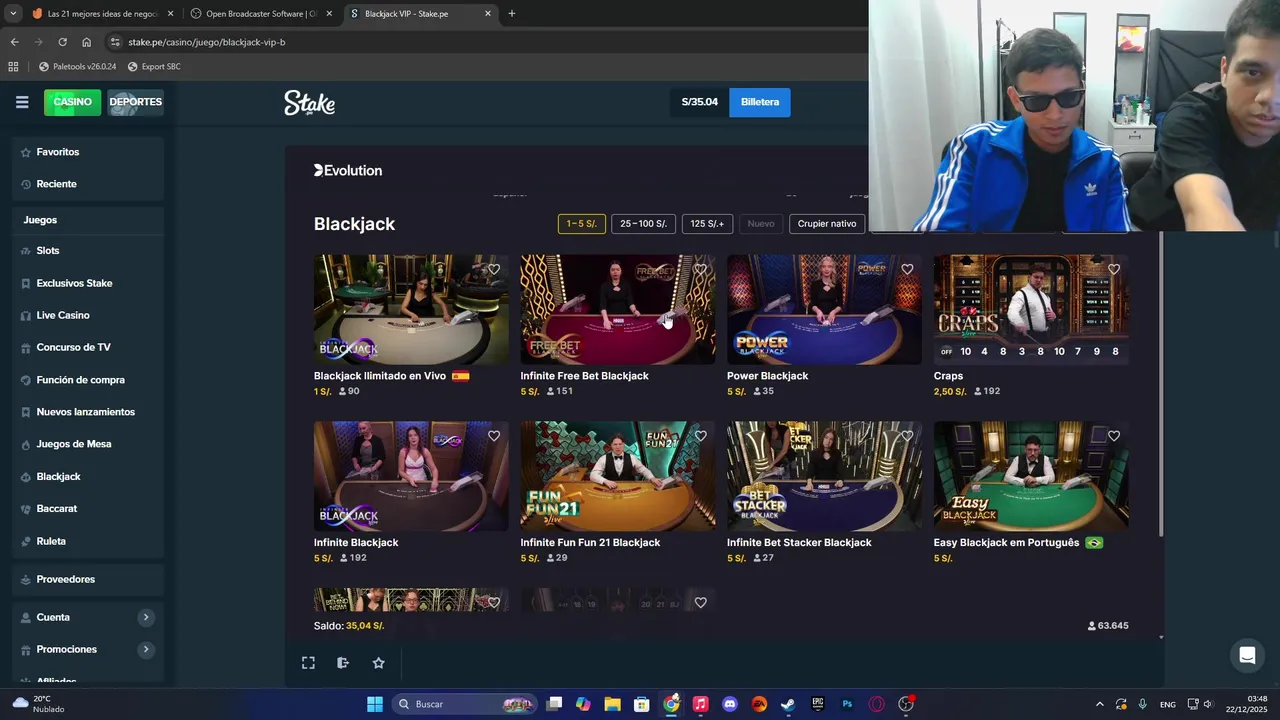Viewport: 1280px width, 720px height.
Task: Favorite Easy Blackjack em Português heart
Action: 1114,436
